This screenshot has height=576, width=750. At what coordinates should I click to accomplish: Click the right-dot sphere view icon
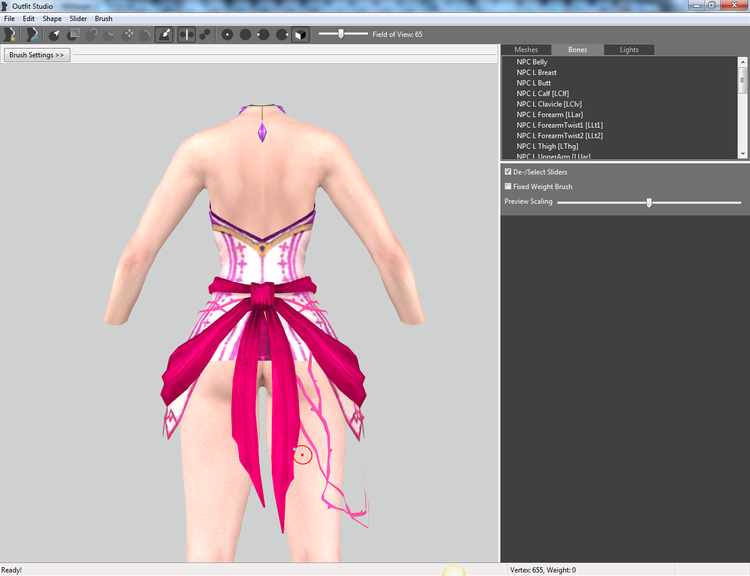[x=282, y=34]
